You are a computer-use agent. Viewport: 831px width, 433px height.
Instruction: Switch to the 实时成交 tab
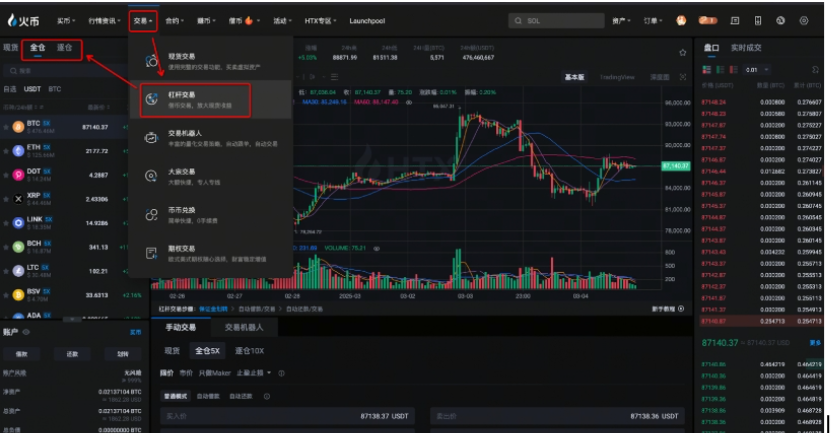(x=746, y=47)
